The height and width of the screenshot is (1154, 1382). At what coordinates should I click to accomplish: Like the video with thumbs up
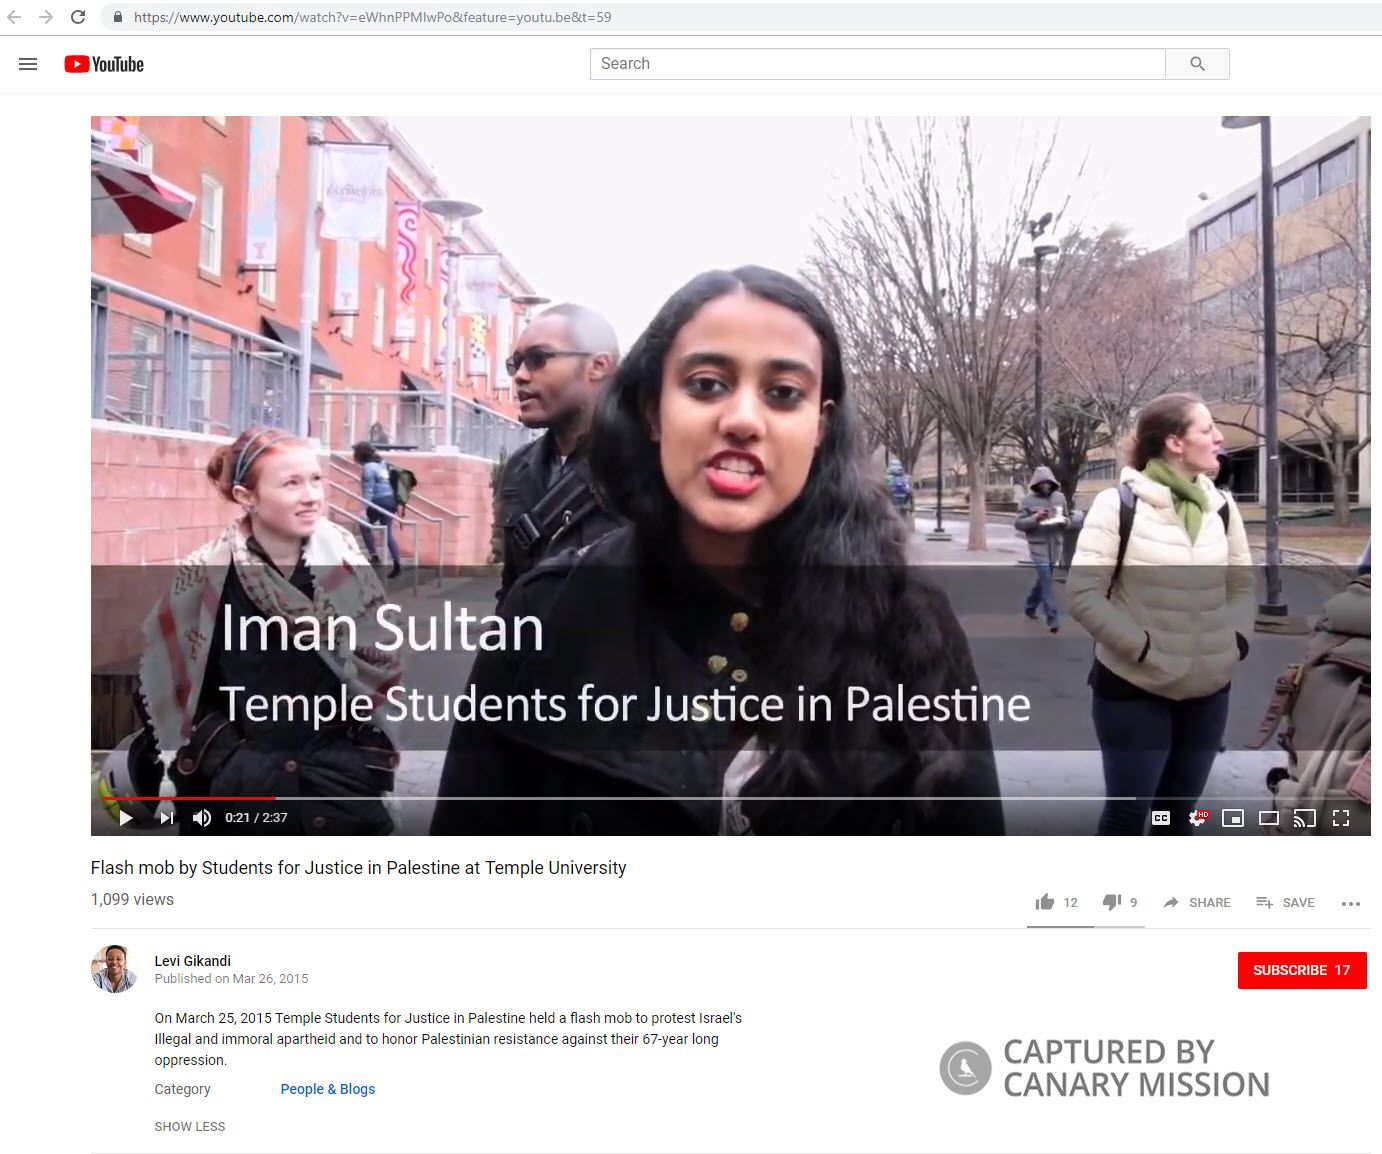(1044, 901)
